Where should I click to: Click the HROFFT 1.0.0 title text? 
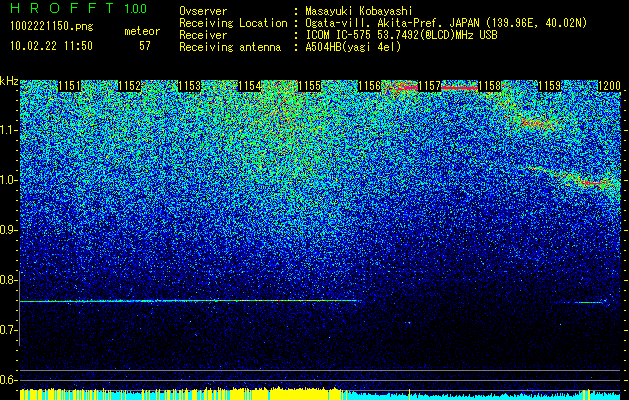tap(79, 8)
